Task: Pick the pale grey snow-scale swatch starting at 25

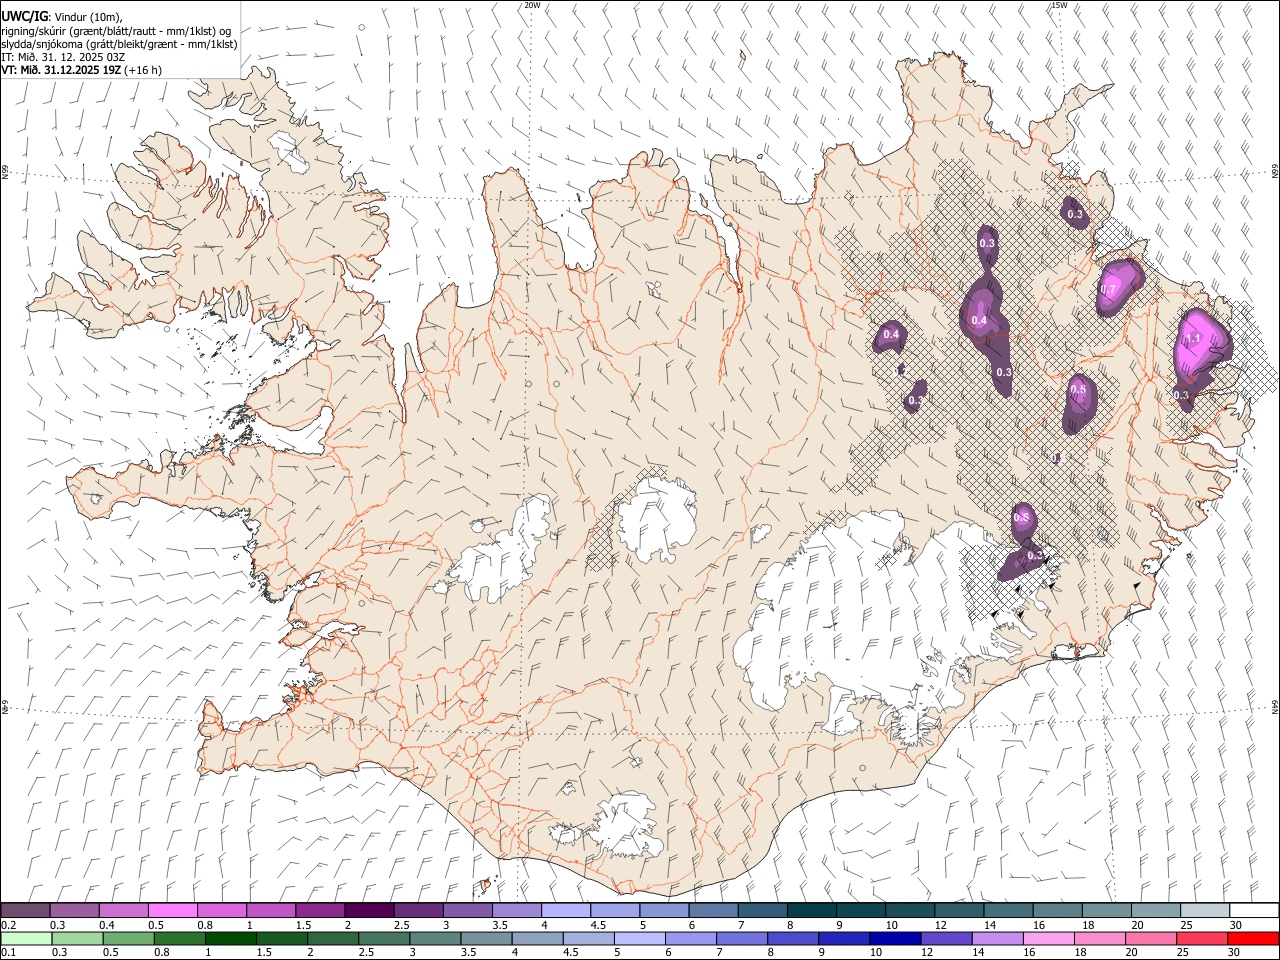Action: (1205, 910)
